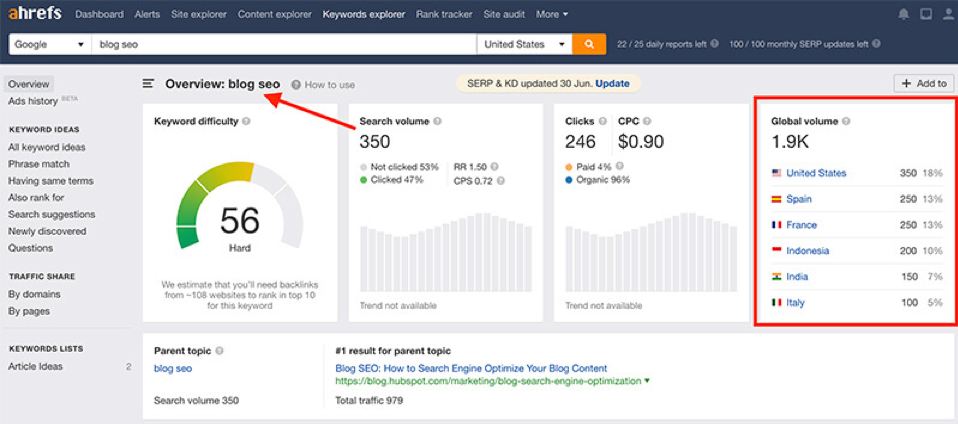The image size is (958, 424).
Task: Open Content explorer
Action: click(x=274, y=14)
